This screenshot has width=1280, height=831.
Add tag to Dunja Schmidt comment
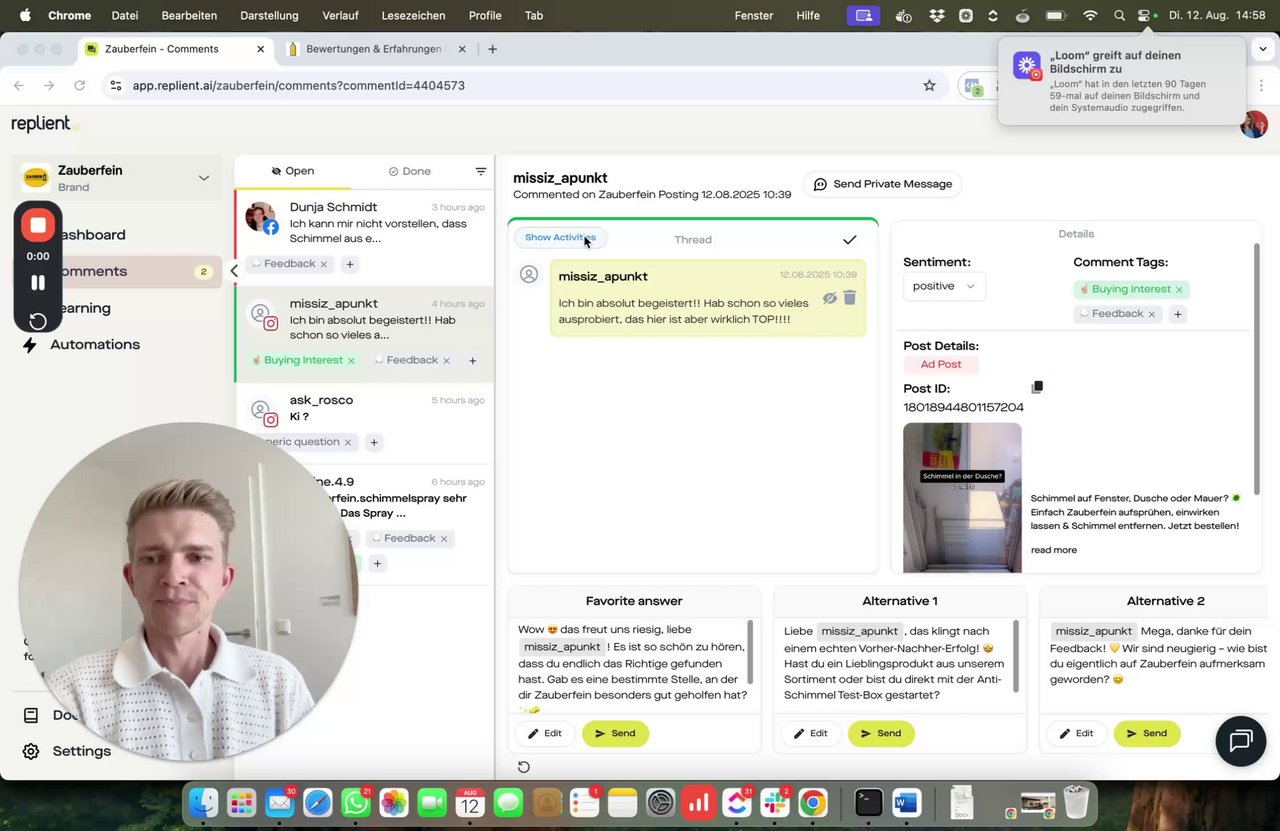[x=349, y=264]
